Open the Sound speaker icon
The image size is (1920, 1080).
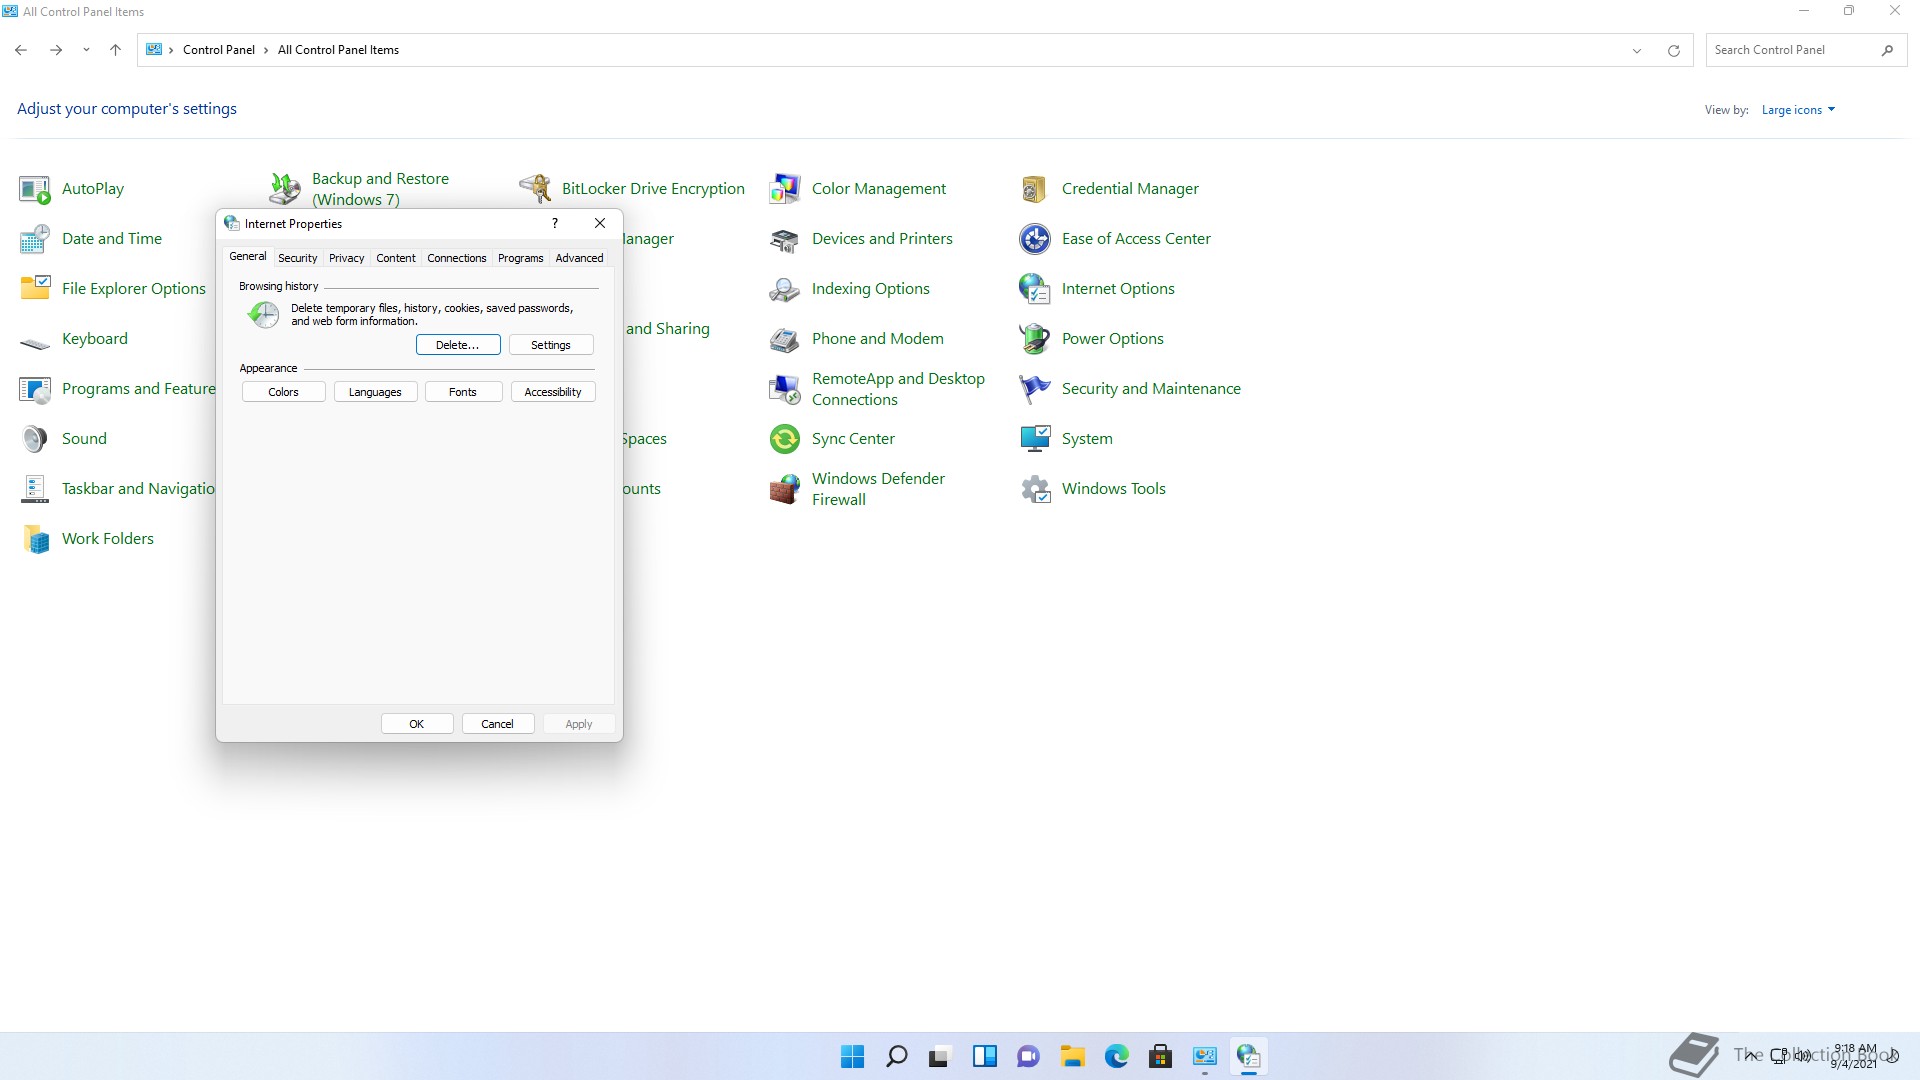point(35,439)
